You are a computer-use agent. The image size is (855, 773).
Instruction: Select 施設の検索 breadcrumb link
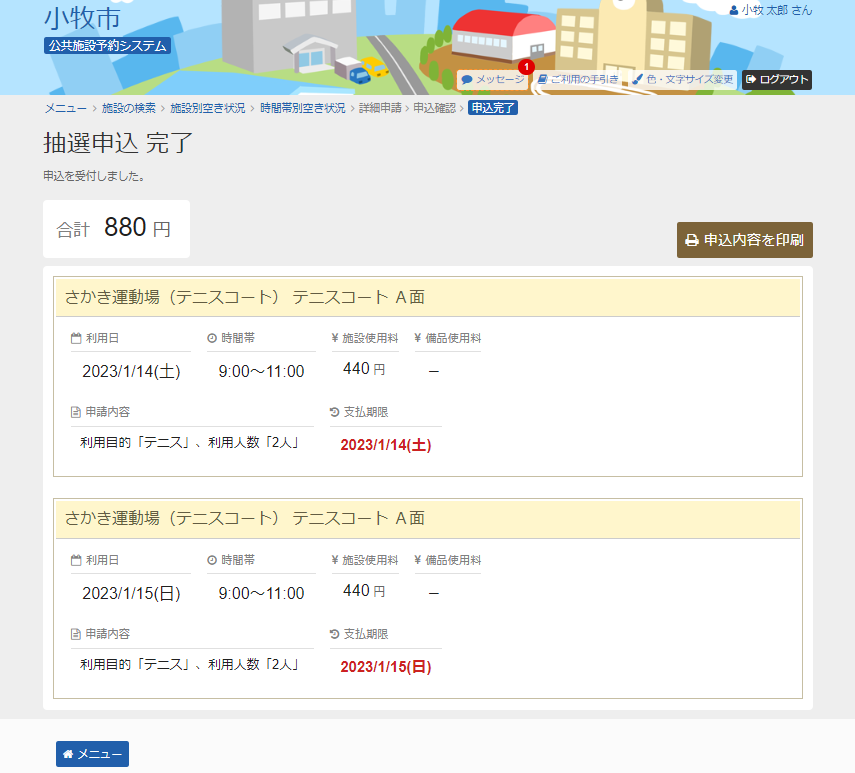[x=129, y=108]
